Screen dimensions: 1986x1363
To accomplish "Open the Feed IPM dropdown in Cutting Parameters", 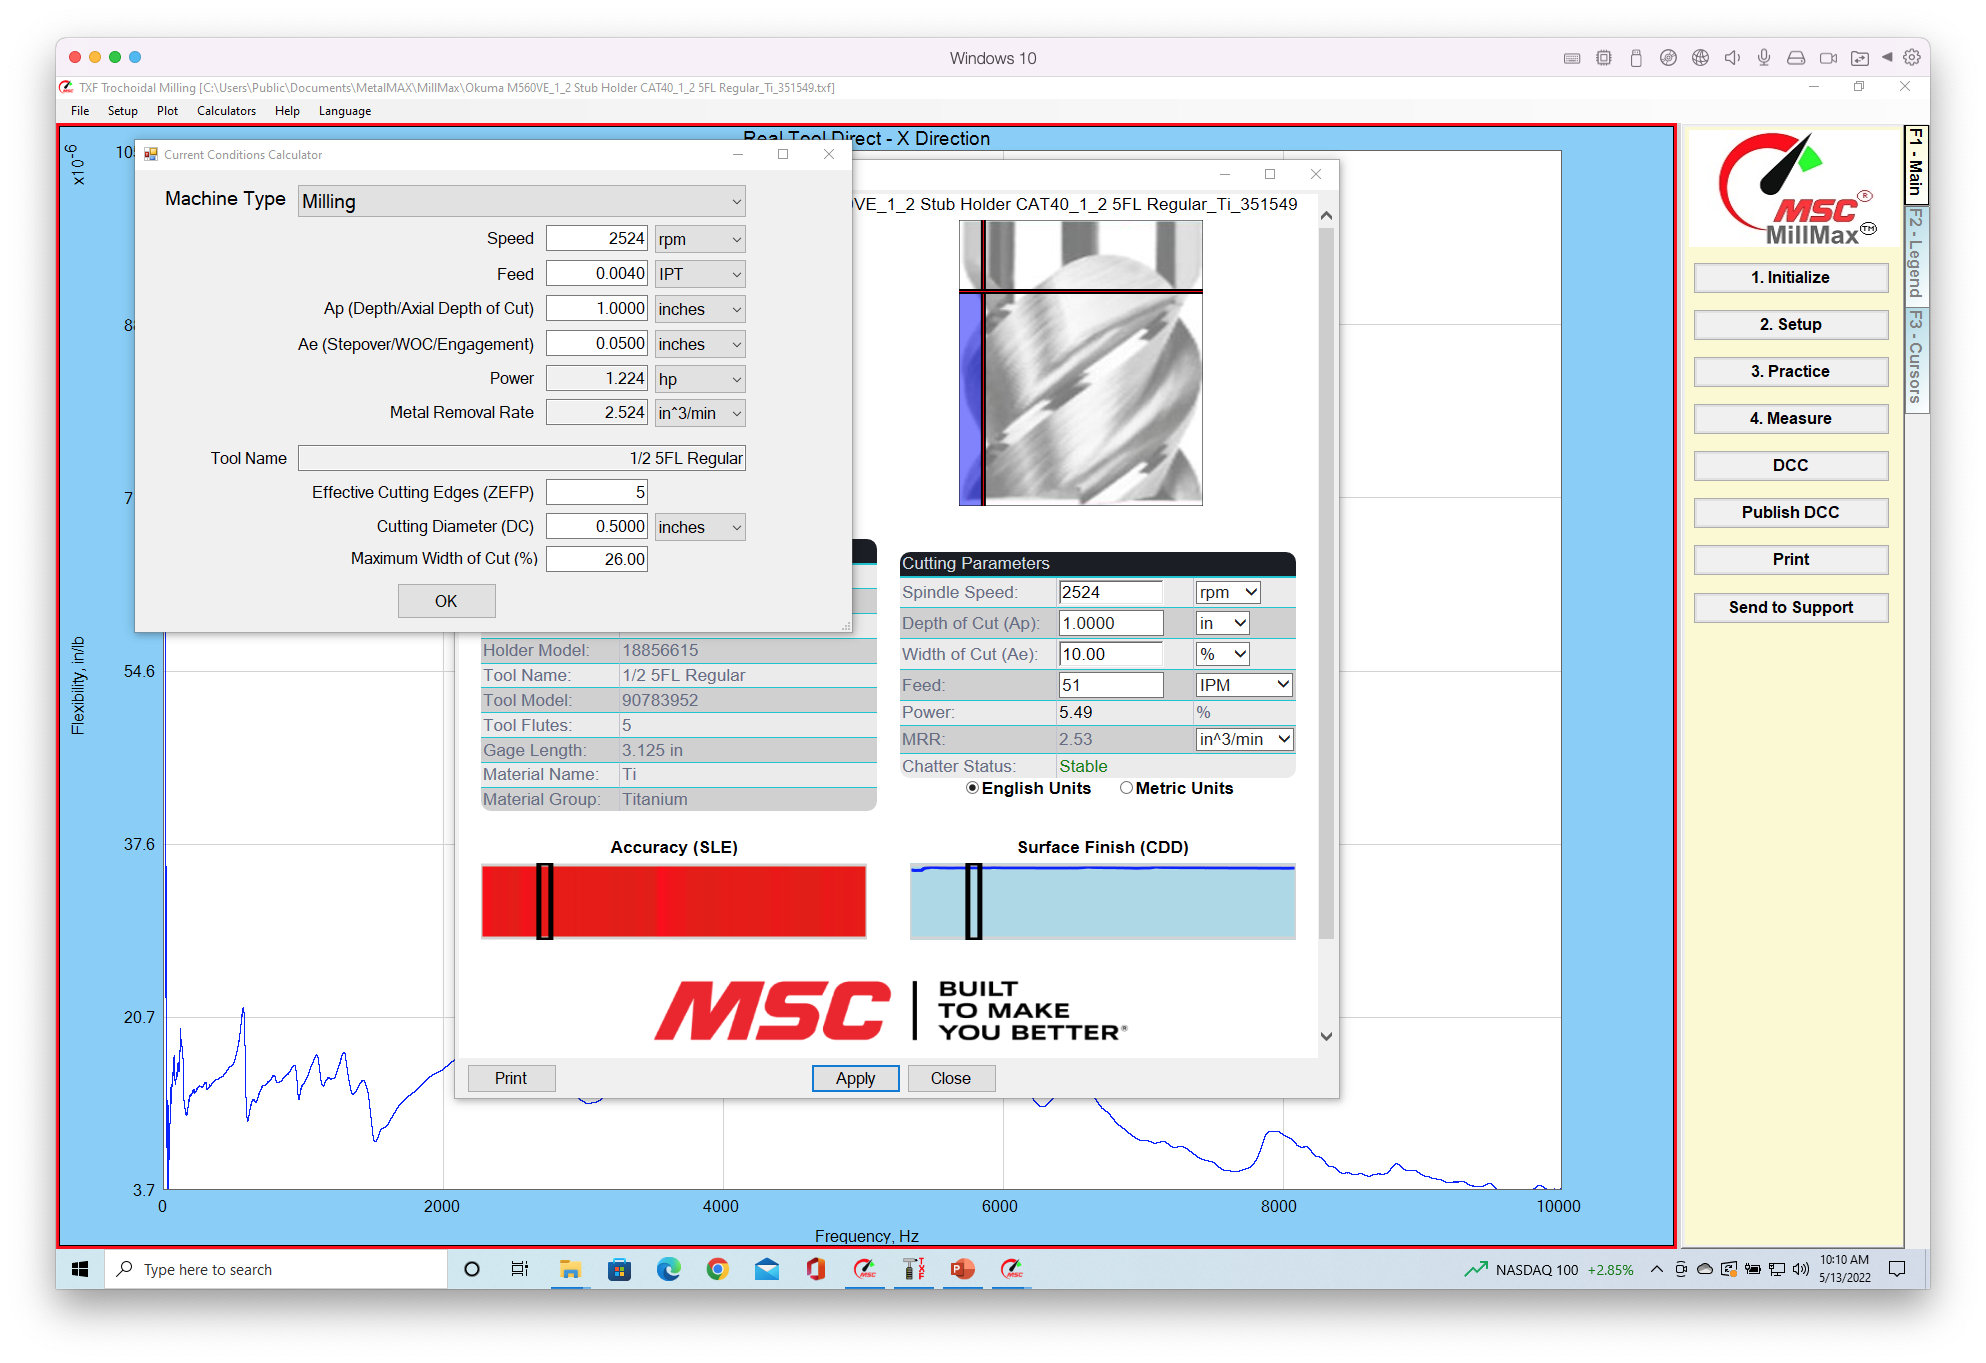I will (1244, 685).
